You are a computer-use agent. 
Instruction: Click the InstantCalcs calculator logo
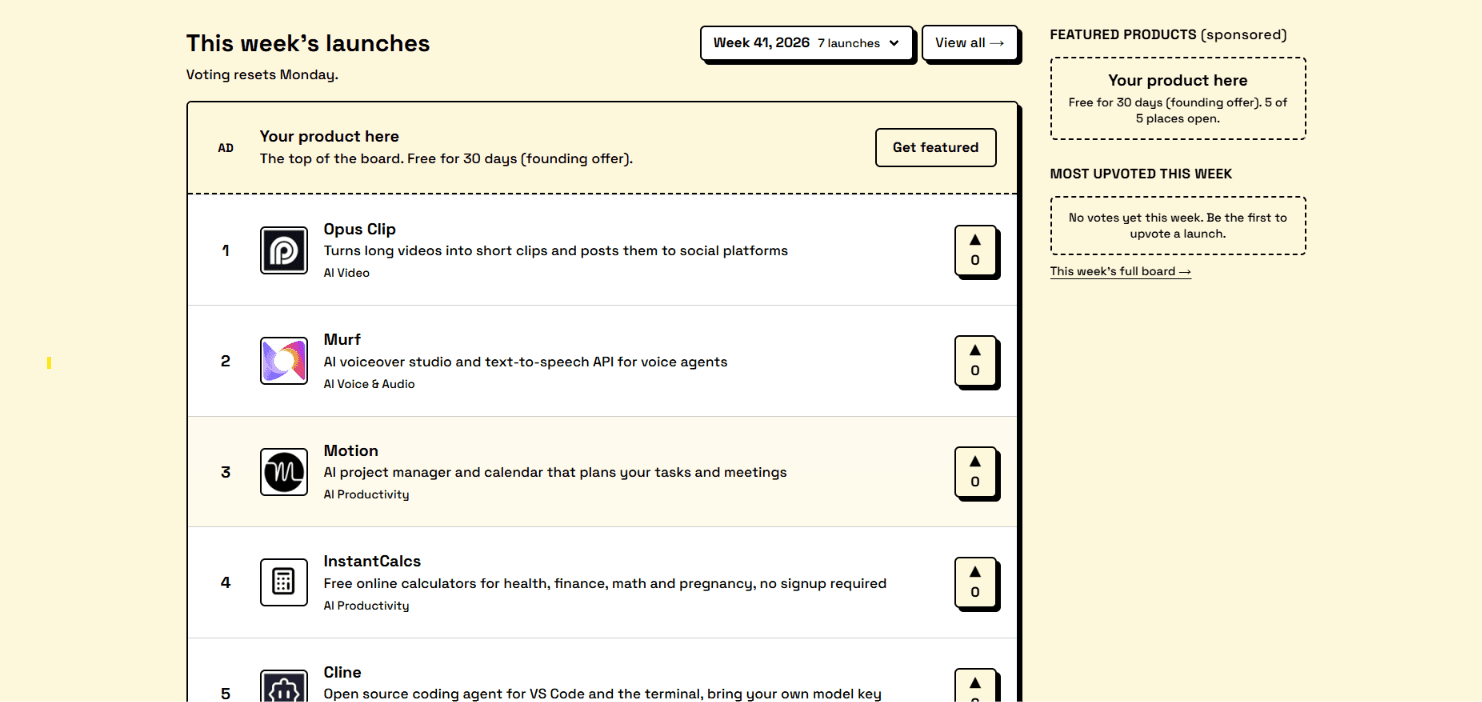(284, 582)
